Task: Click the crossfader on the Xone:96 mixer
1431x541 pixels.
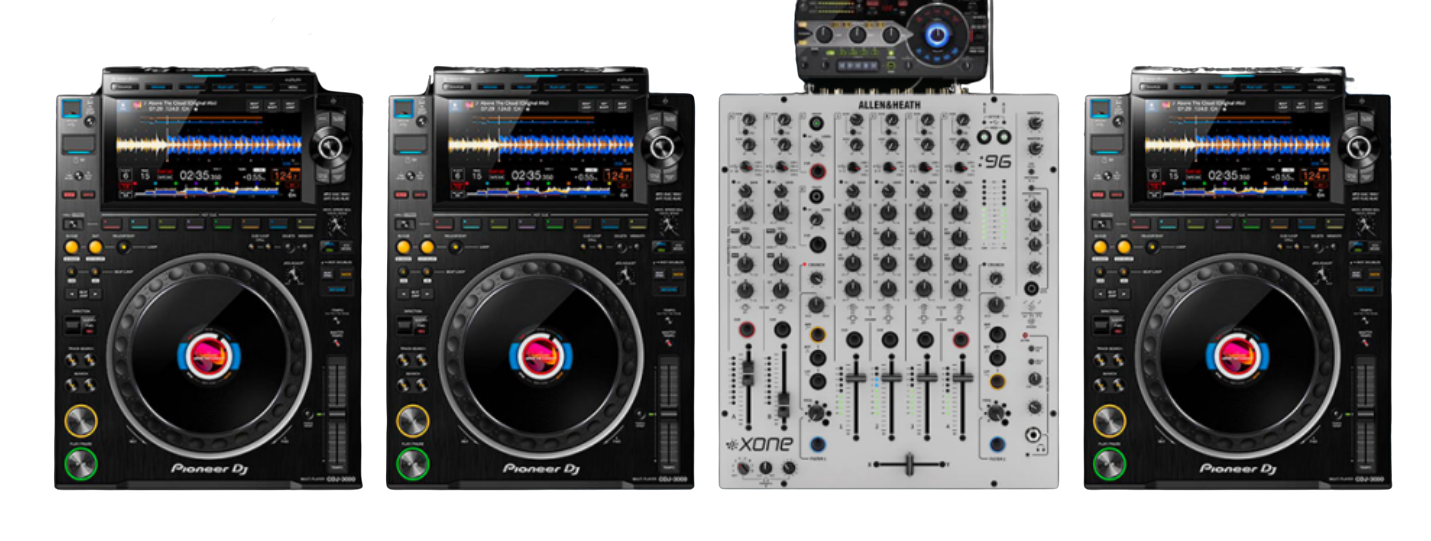Action: tap(910, 464)
